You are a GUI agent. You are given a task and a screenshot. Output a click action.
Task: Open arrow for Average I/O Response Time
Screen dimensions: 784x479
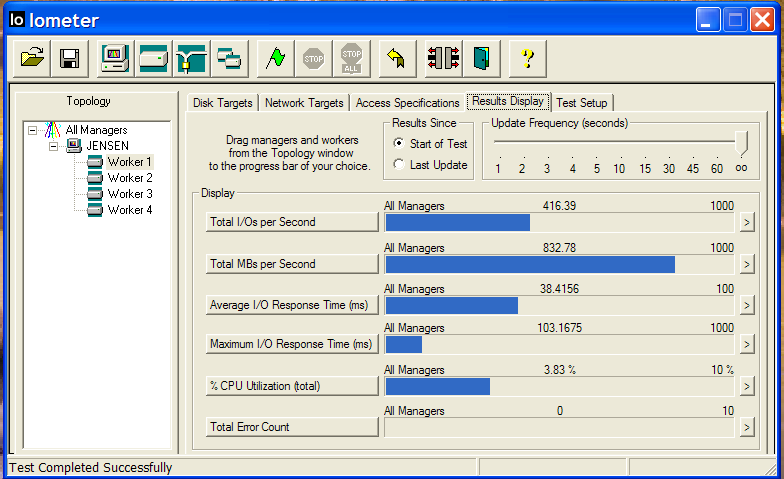[x=746, y=306]
